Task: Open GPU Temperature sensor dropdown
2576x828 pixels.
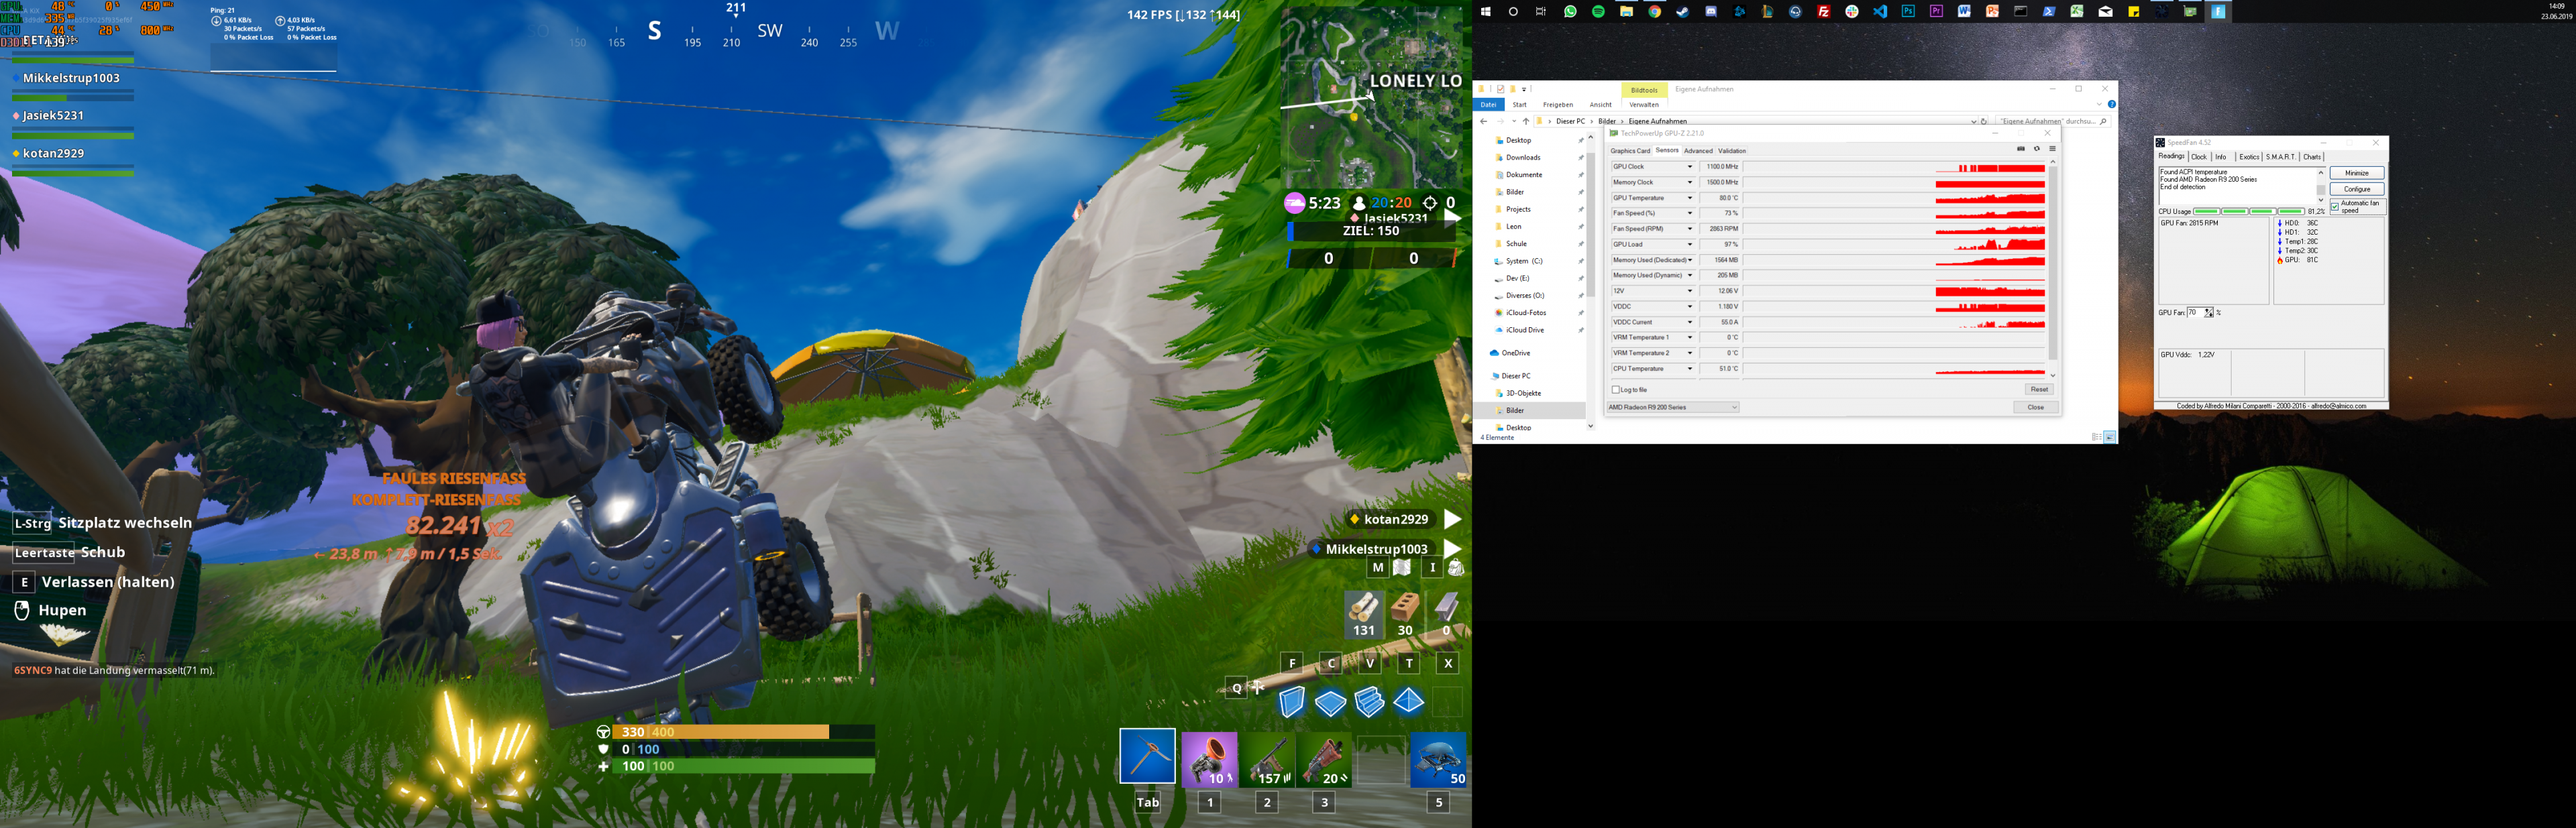Action: tap(1690, 198)
